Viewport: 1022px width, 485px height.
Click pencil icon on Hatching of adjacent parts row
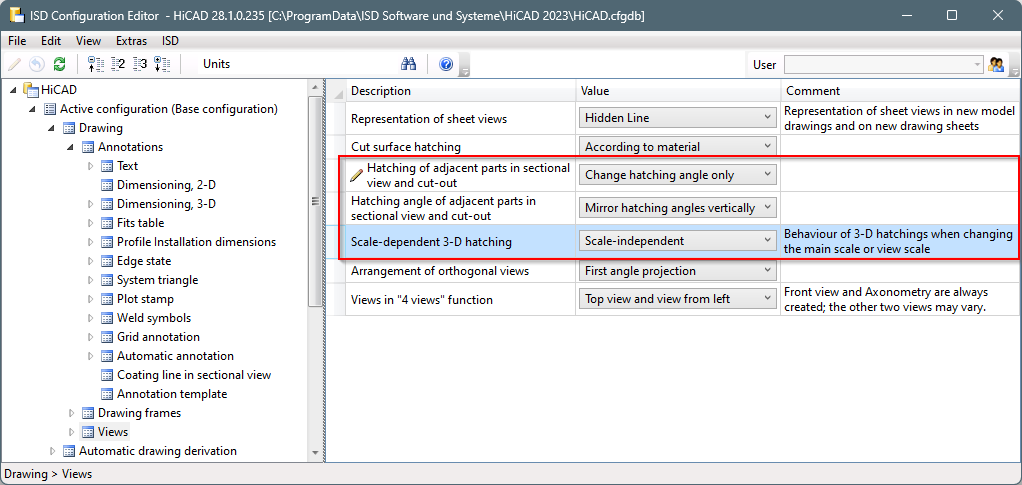(357, 175)
